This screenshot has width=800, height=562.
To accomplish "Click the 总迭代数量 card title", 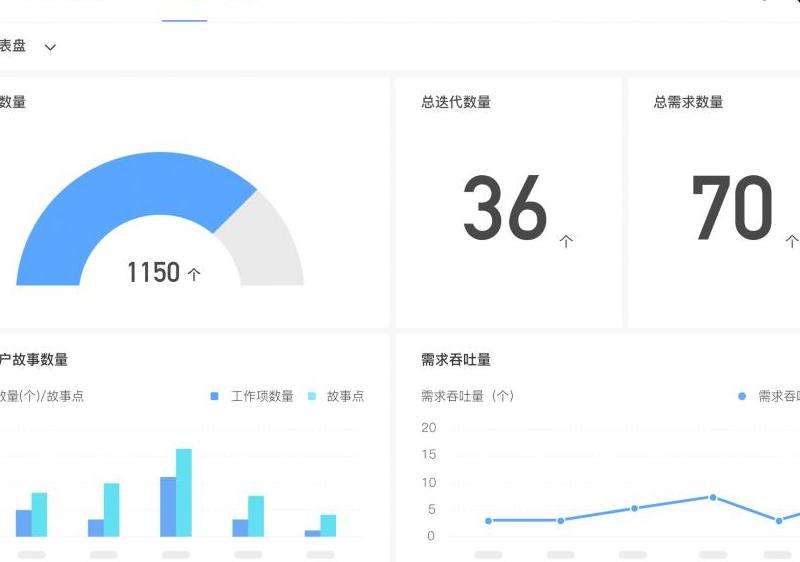I will tap(456, 102).
